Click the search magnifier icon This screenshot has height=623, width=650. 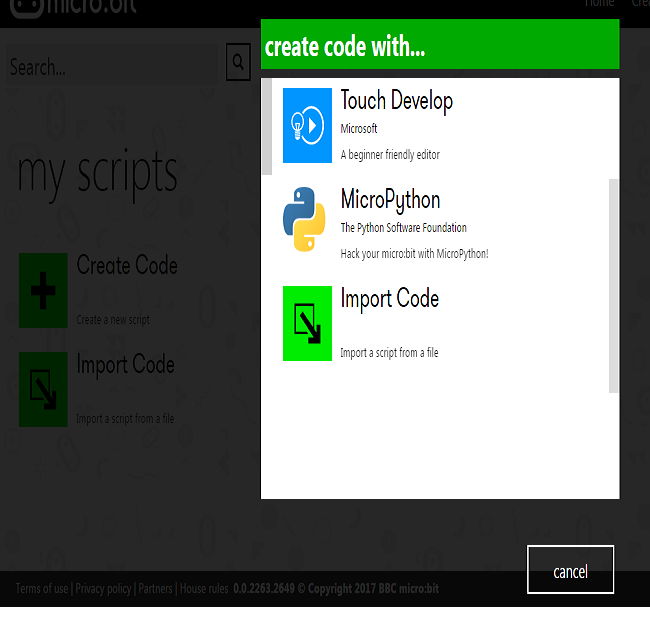click(238, 62)
